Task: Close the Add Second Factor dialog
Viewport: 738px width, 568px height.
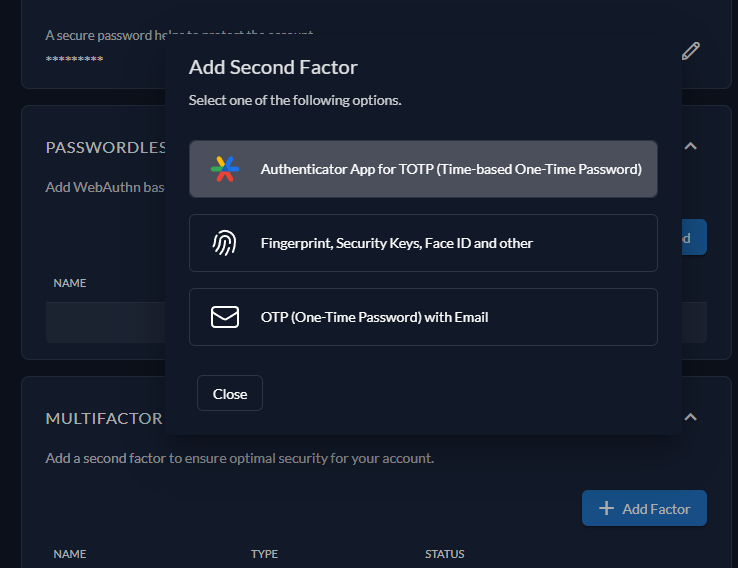Action: 229,394
